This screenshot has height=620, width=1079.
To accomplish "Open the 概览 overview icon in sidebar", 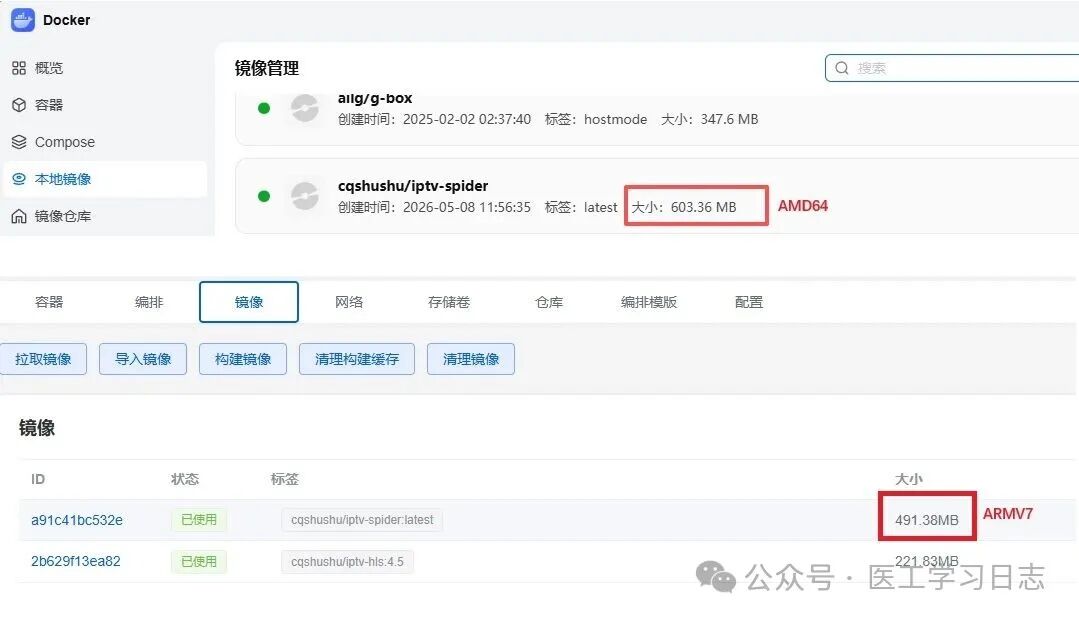I will coord(19,68).
